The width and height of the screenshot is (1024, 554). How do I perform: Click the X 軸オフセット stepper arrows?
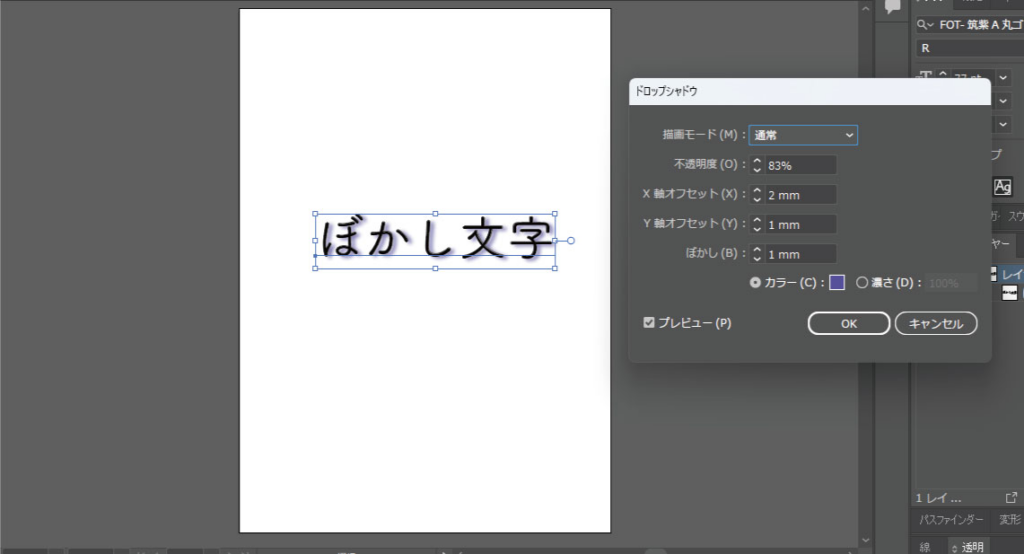pos(757,195)
